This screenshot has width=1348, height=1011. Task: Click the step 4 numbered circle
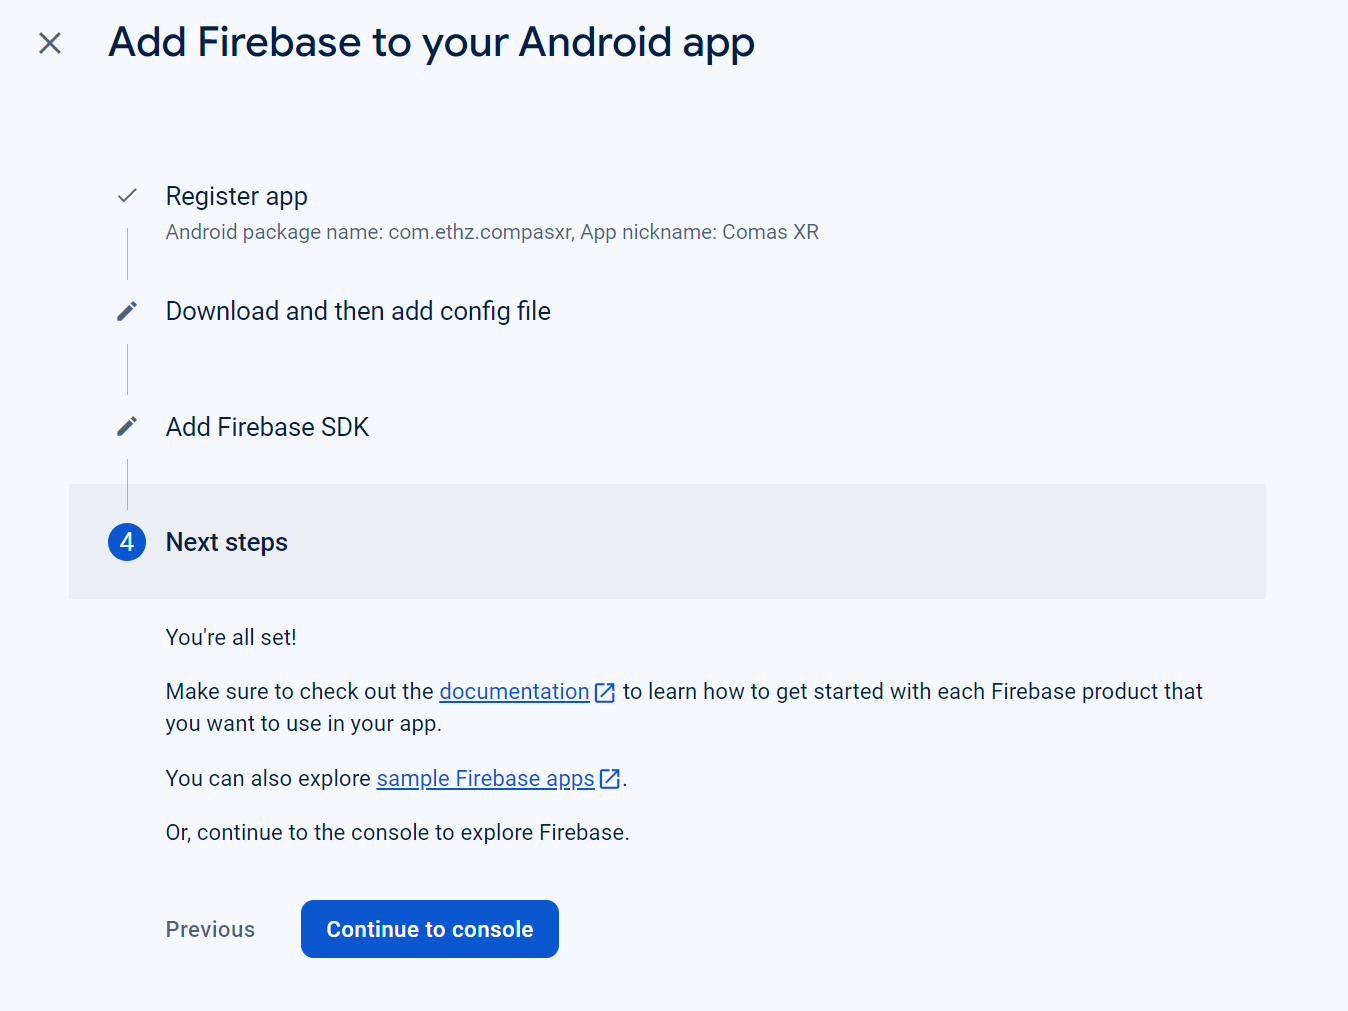point(127,541)
